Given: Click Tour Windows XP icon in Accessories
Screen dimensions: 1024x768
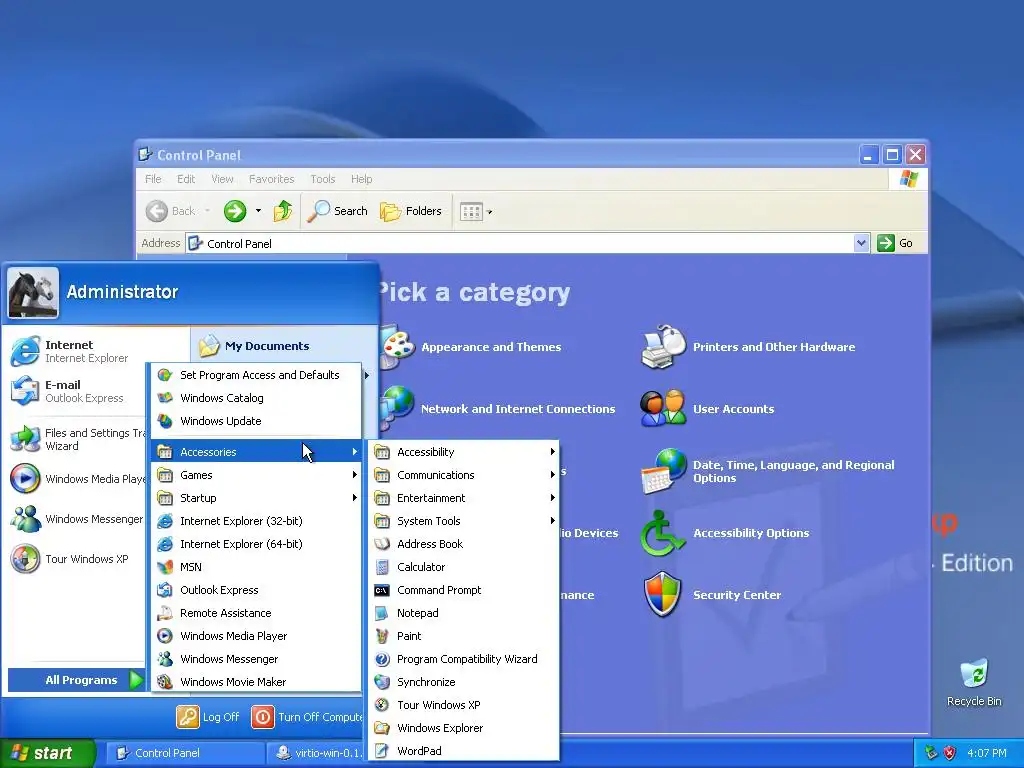Looking at the screenshot, I should (382, 705).
